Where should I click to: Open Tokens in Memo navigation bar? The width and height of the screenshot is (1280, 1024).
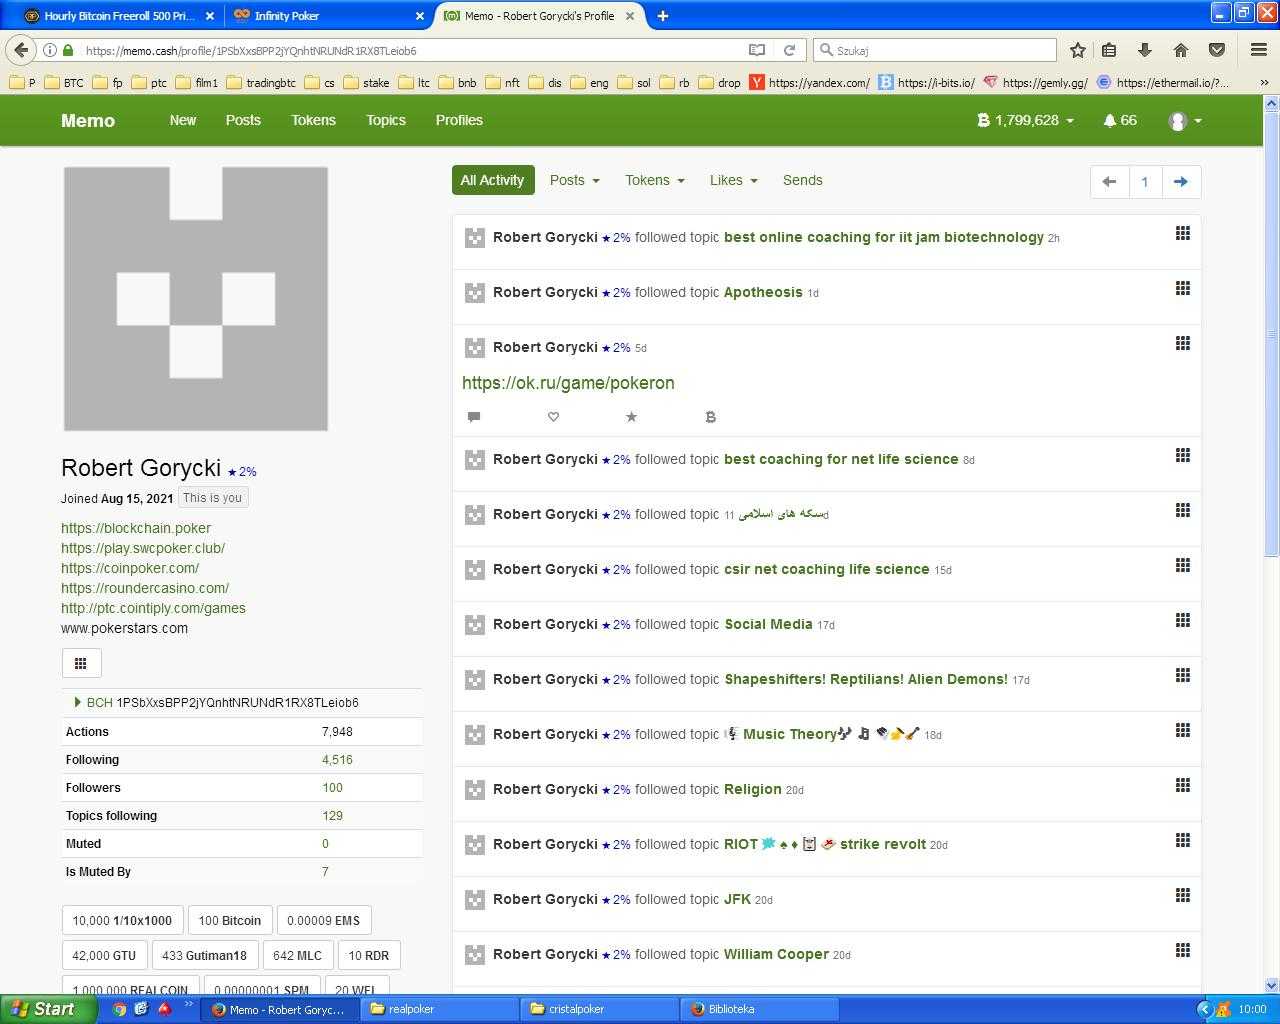[313, 120]
